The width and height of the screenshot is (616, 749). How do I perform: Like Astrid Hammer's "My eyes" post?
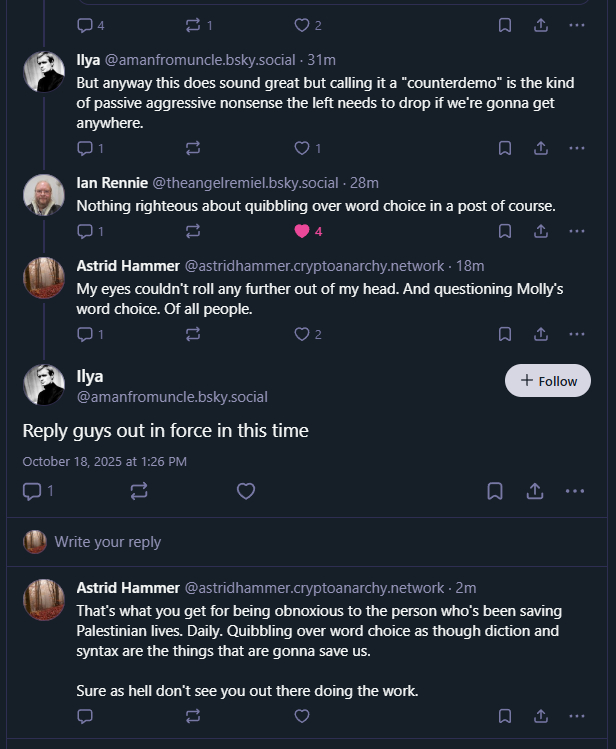302,334
